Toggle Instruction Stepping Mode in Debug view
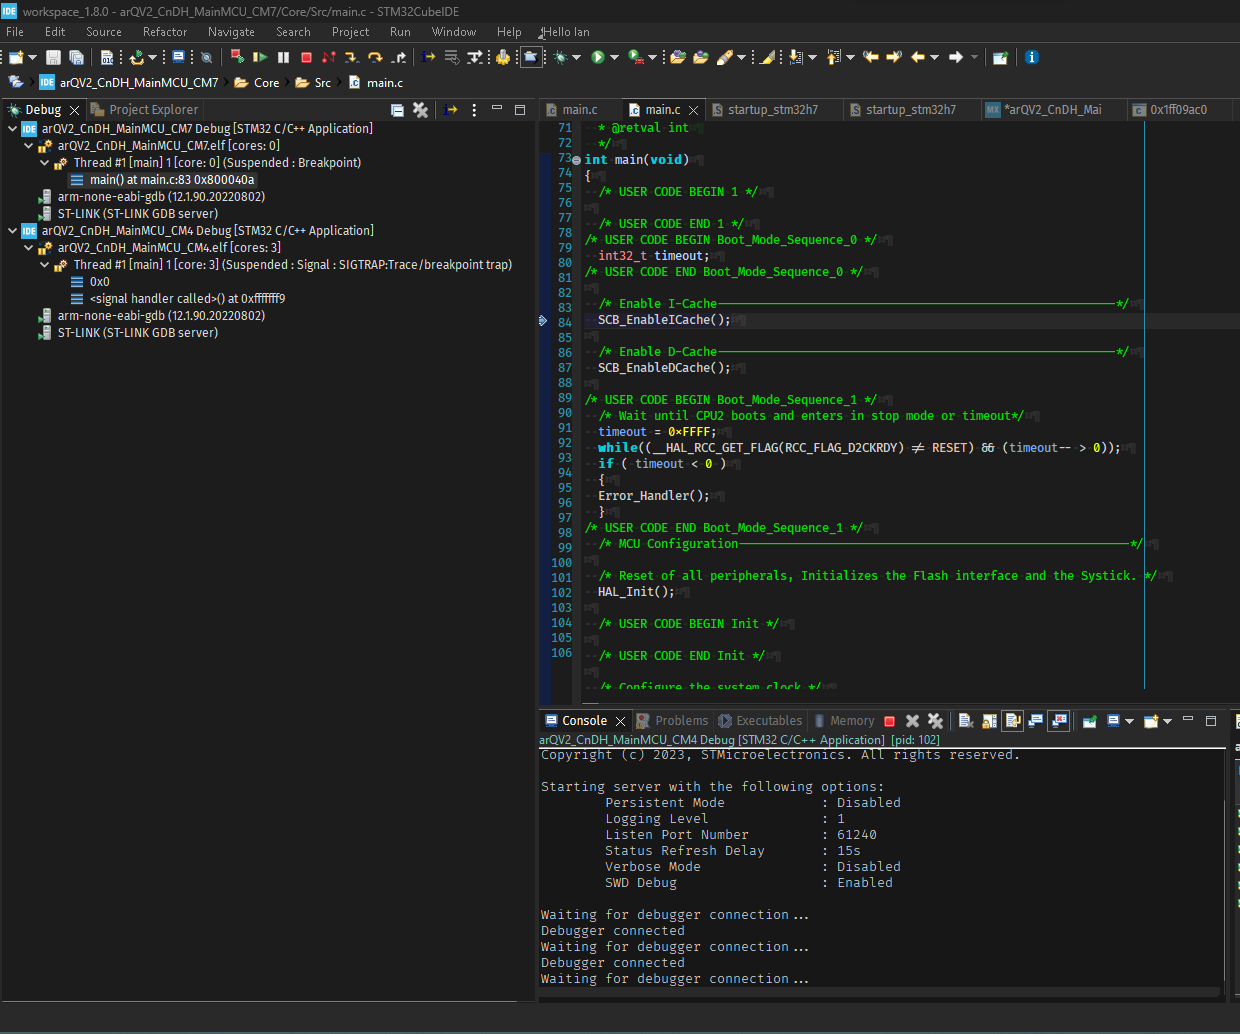 coord(451,110)
